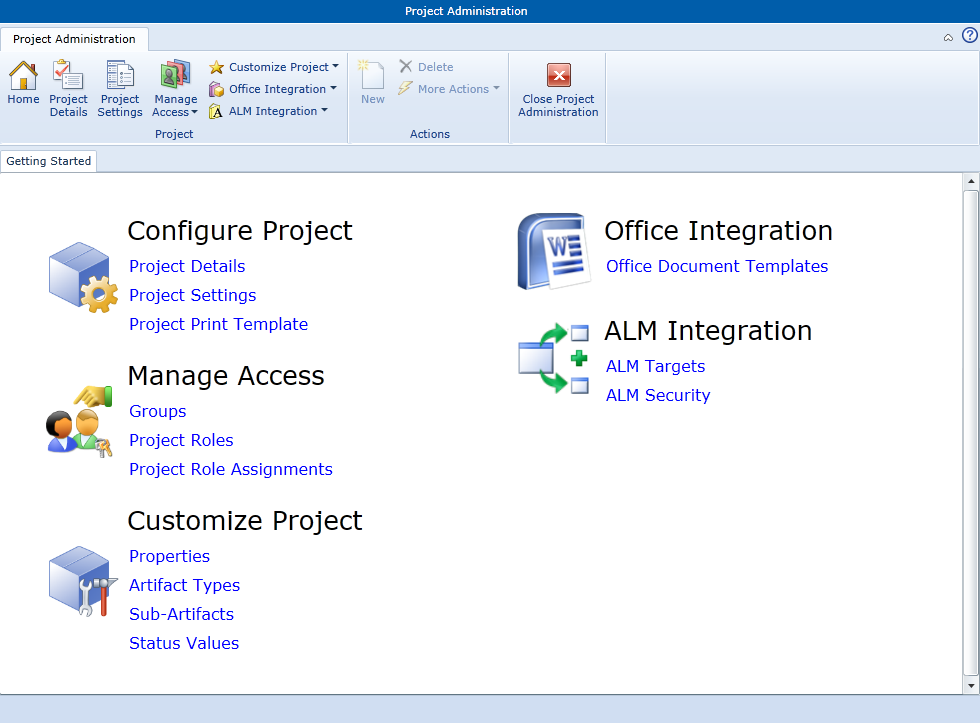Click the Home house icon
The width and height of the screenshot is (980, 723).
pos(23,76)
